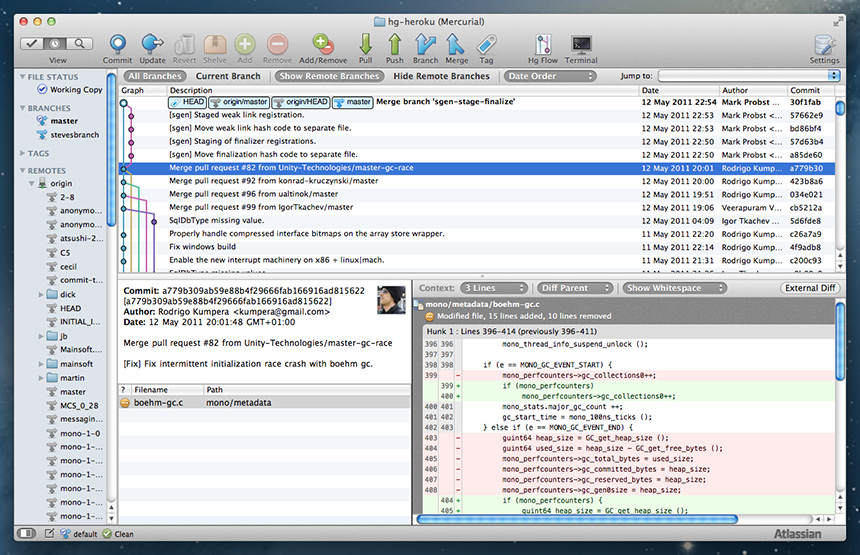Select Hide Remote Branches
860x555 pixels.
pyautogui.click(x=441, y=76)
